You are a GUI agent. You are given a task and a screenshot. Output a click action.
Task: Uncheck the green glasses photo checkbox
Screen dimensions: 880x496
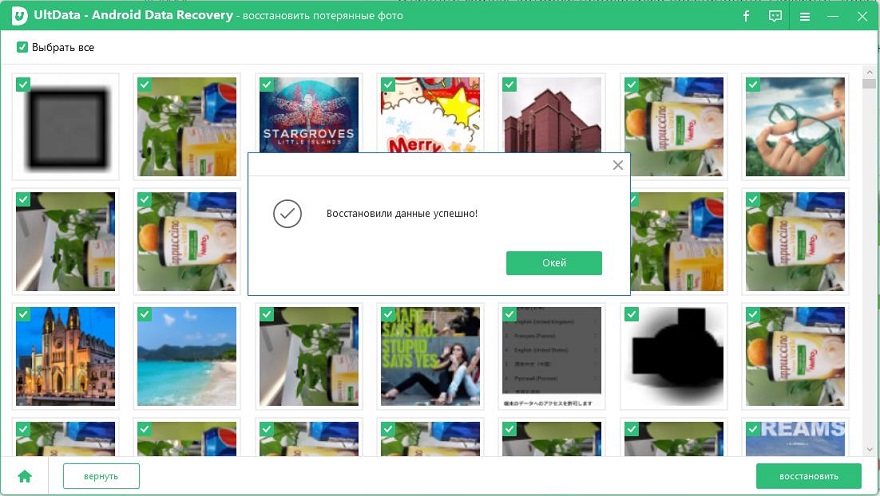tap(753, 85)
